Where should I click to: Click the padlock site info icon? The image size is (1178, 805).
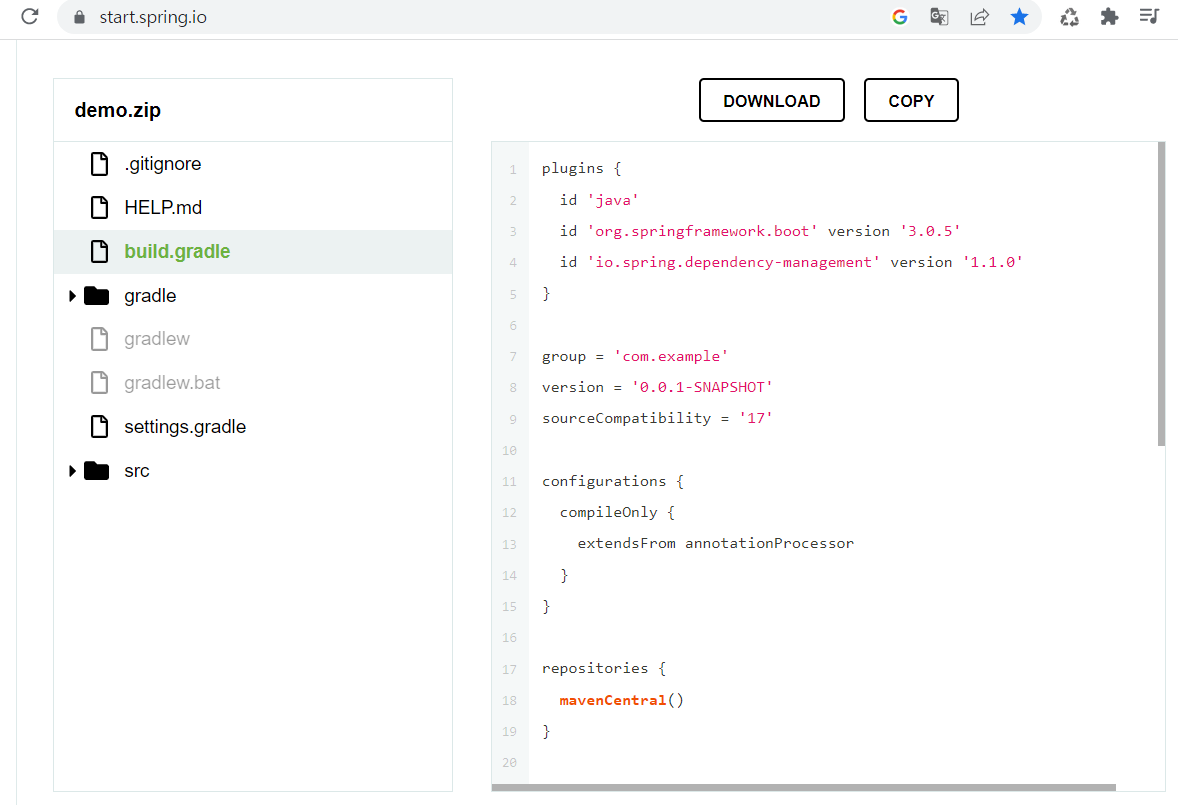point(79,17)
